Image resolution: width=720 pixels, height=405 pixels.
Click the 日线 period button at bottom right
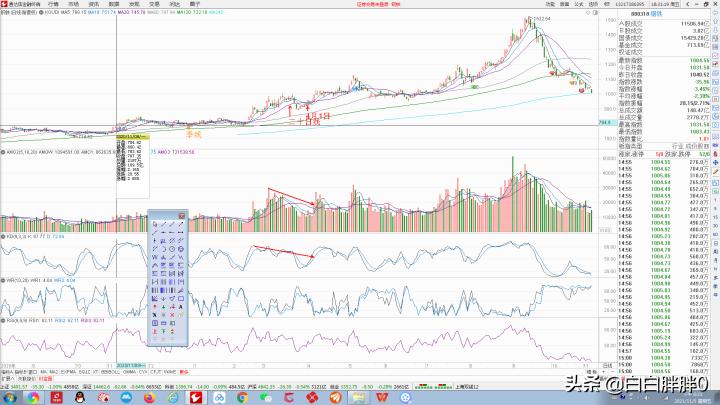pos(607,366)
